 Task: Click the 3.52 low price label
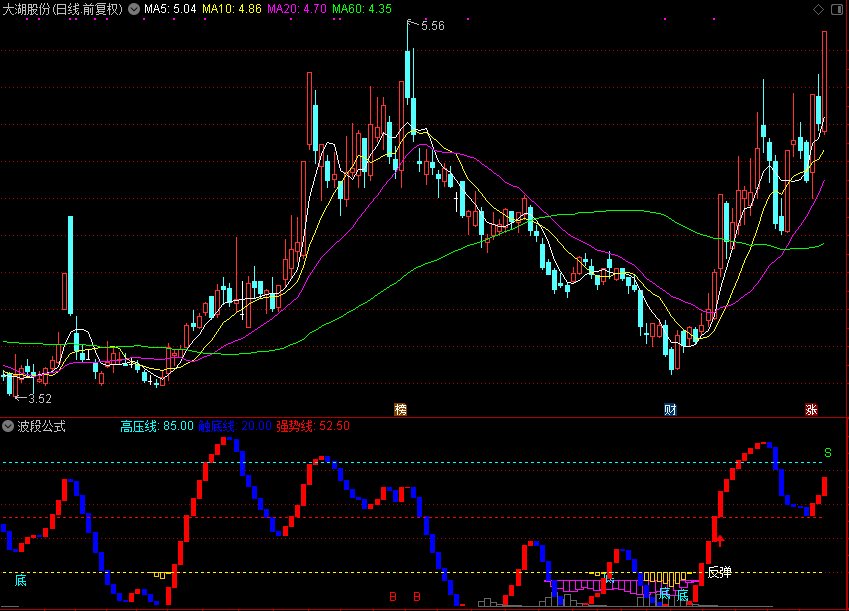[x=40, y=399]
